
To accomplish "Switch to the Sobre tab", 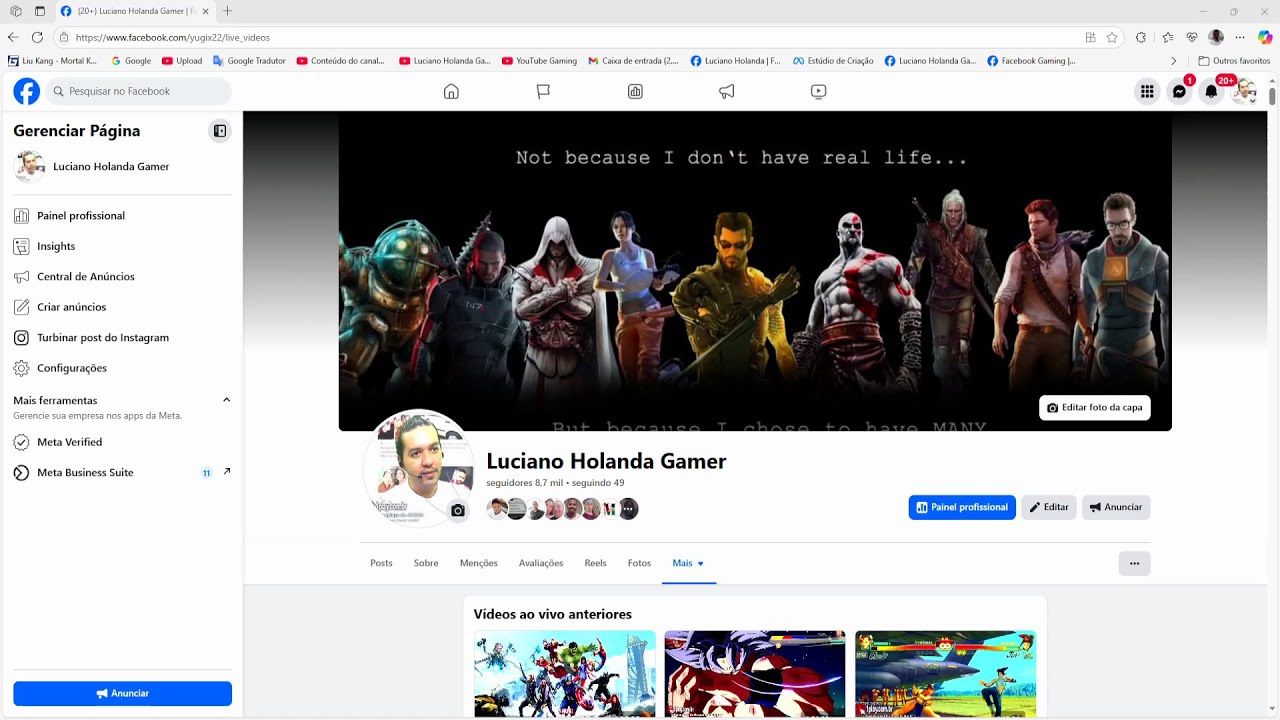I will (426, 563).
